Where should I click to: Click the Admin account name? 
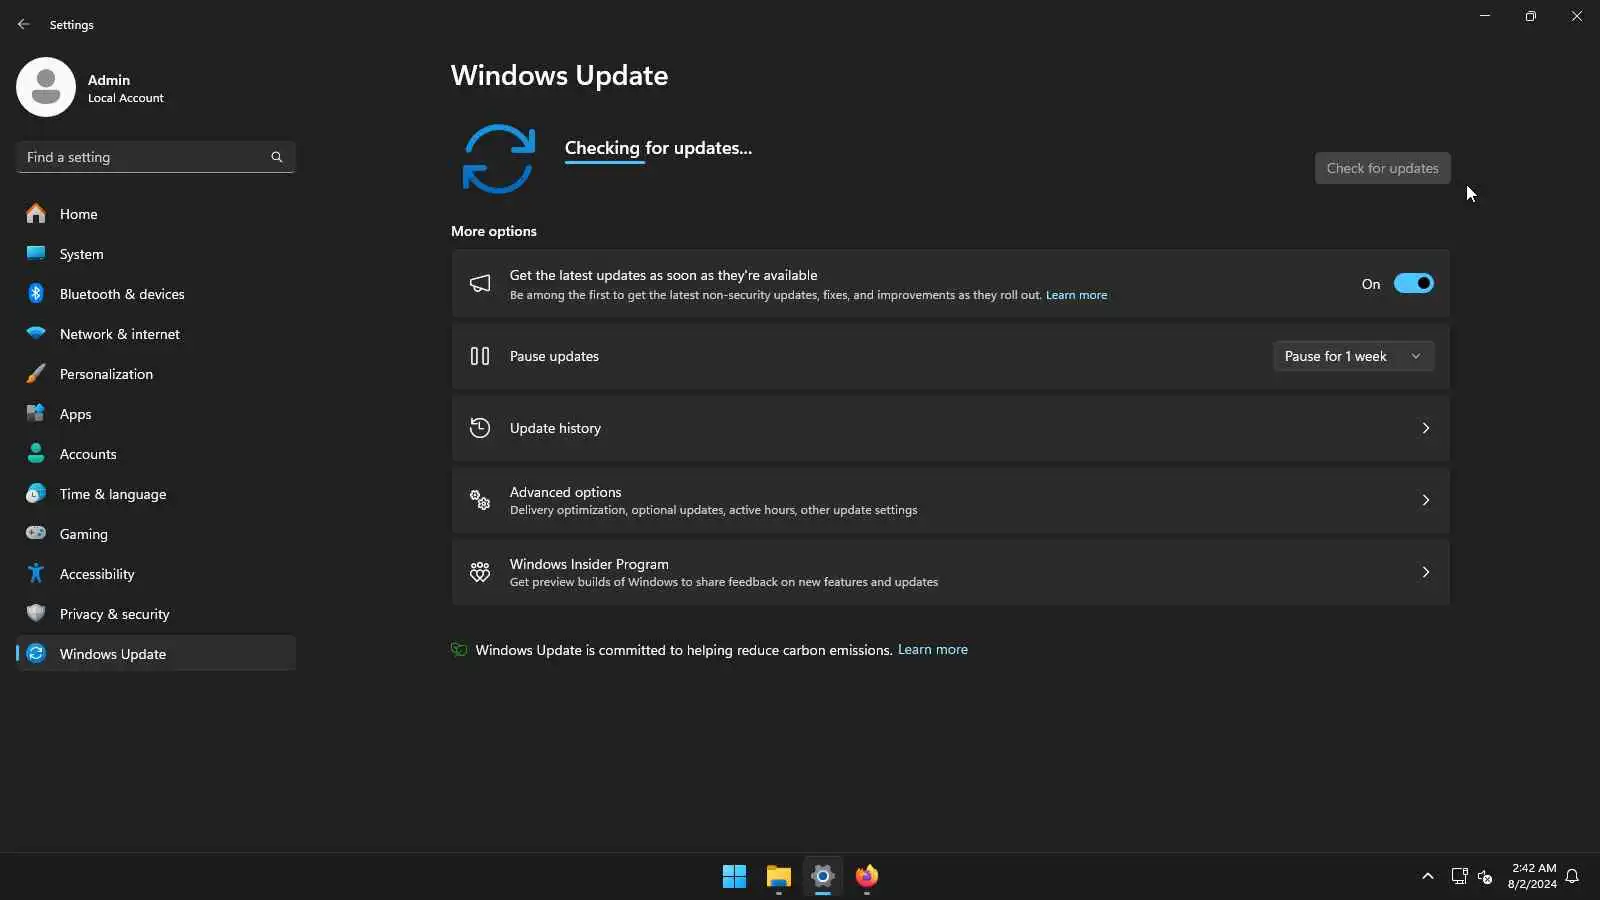click(x=109, y=80)
